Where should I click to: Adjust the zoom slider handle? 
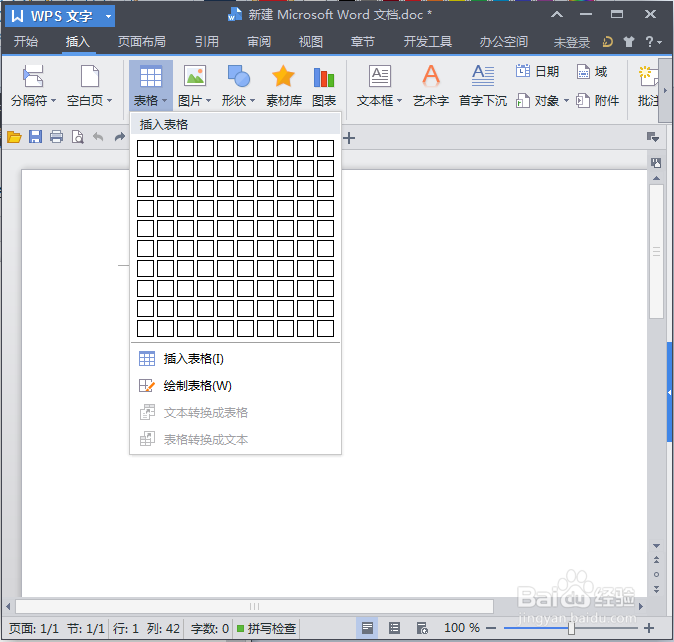(x=571, y=628)
